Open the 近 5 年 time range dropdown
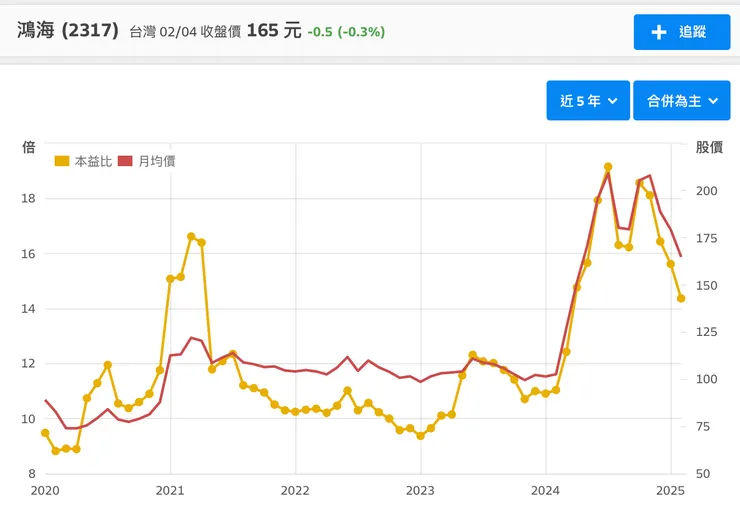Image resolution: width=740 pixels, height=511 pixels. coord(588,101)
